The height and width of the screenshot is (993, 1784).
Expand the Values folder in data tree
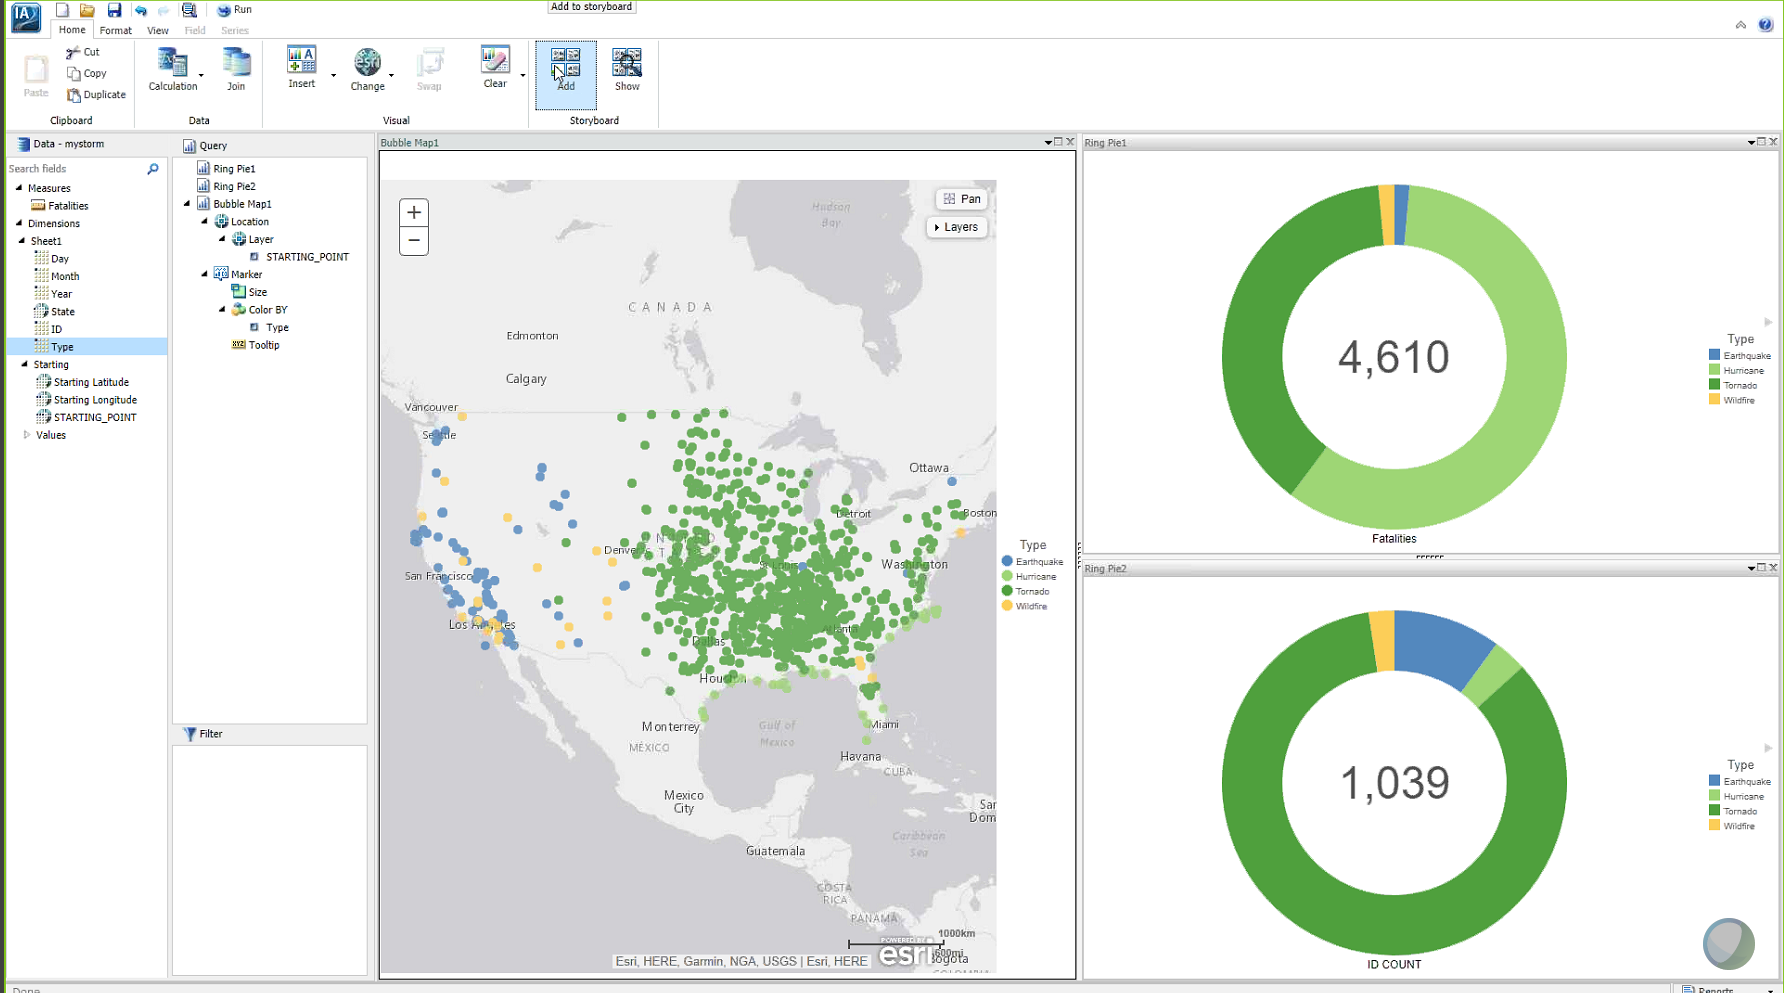pyautogui.click(x=27, y=435)
